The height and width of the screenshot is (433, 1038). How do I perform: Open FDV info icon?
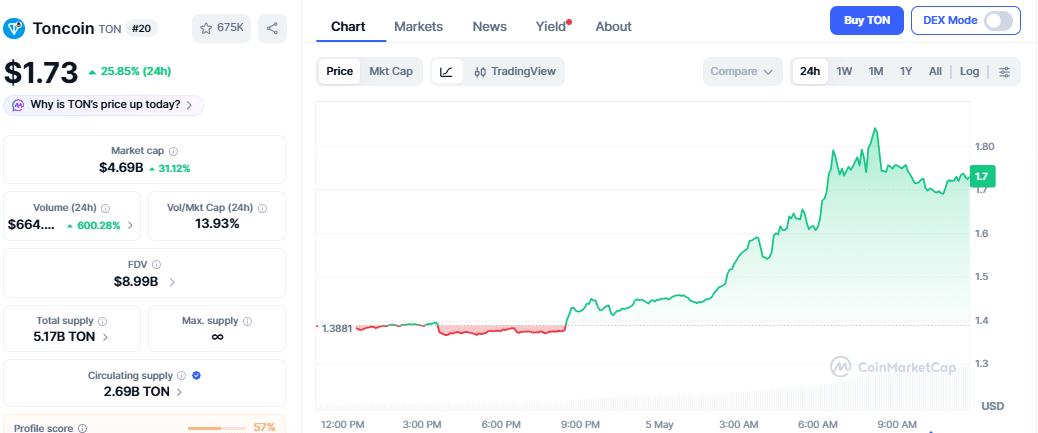point(156,264)
